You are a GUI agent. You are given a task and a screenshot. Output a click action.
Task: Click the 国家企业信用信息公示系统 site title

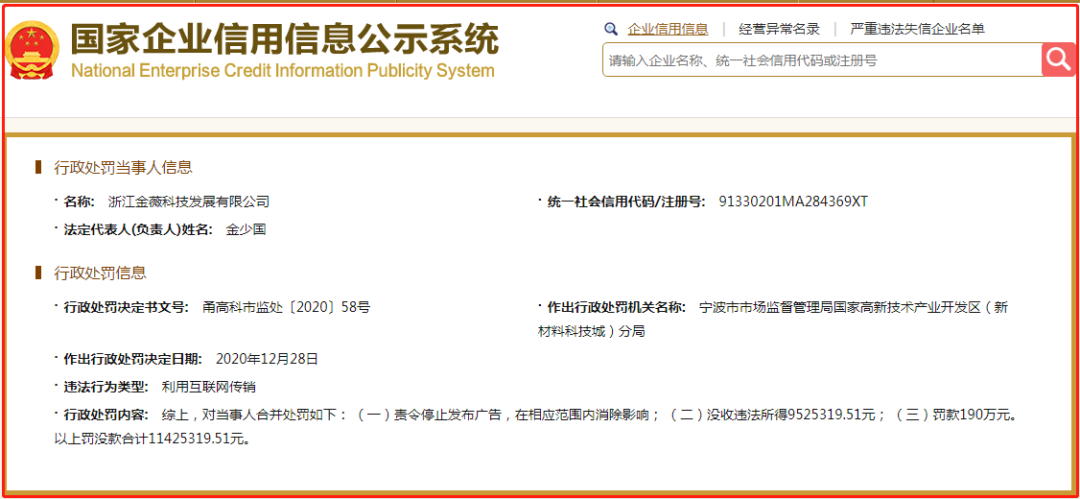tap(284, 39)
